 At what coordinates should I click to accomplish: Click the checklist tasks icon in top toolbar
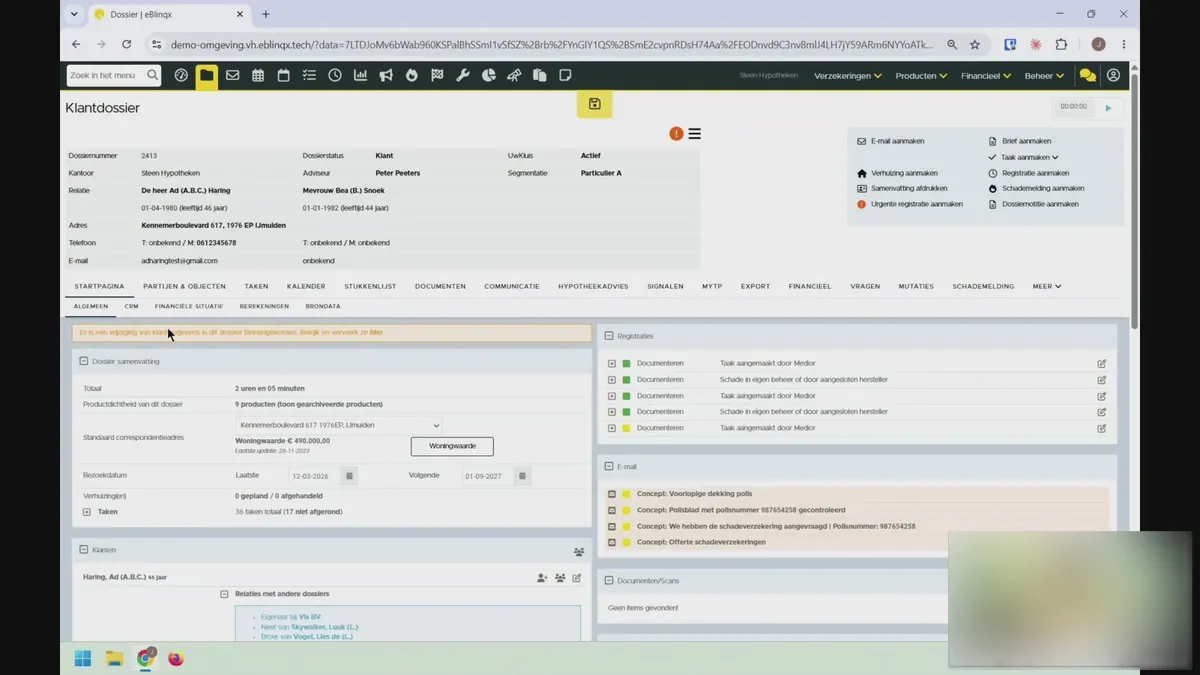pyautogui.click(x=309, y=75)
